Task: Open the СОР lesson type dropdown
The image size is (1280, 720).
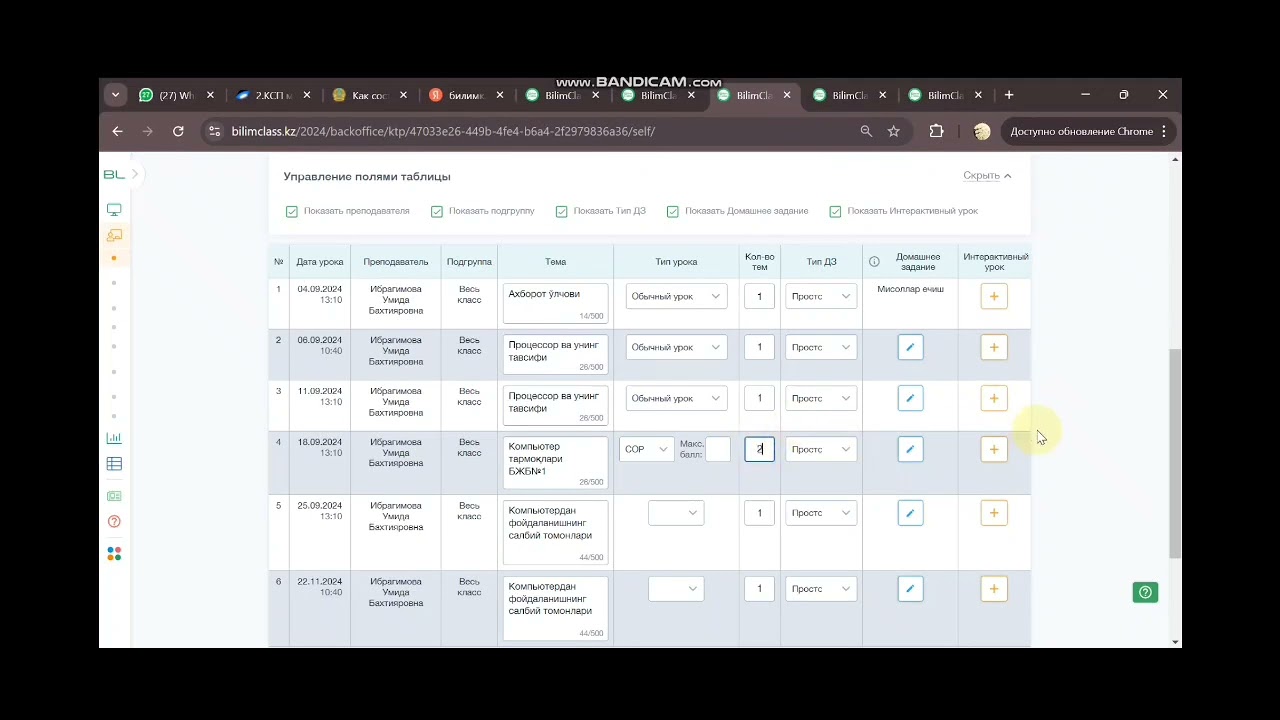Action: (647, 449)
